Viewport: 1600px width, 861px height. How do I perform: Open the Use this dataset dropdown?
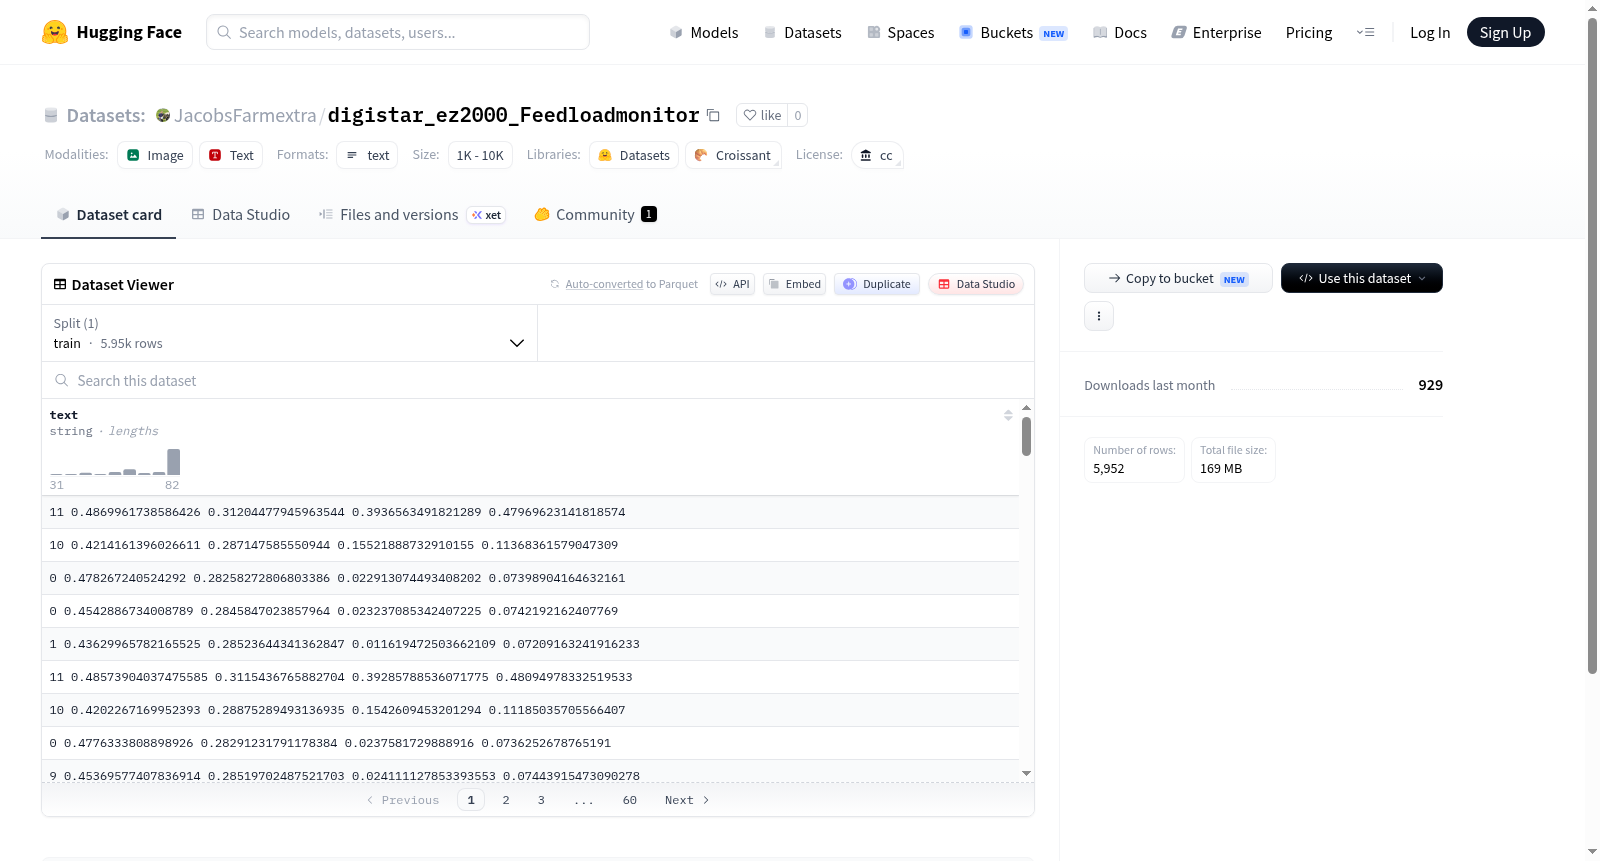point(1362,278)
